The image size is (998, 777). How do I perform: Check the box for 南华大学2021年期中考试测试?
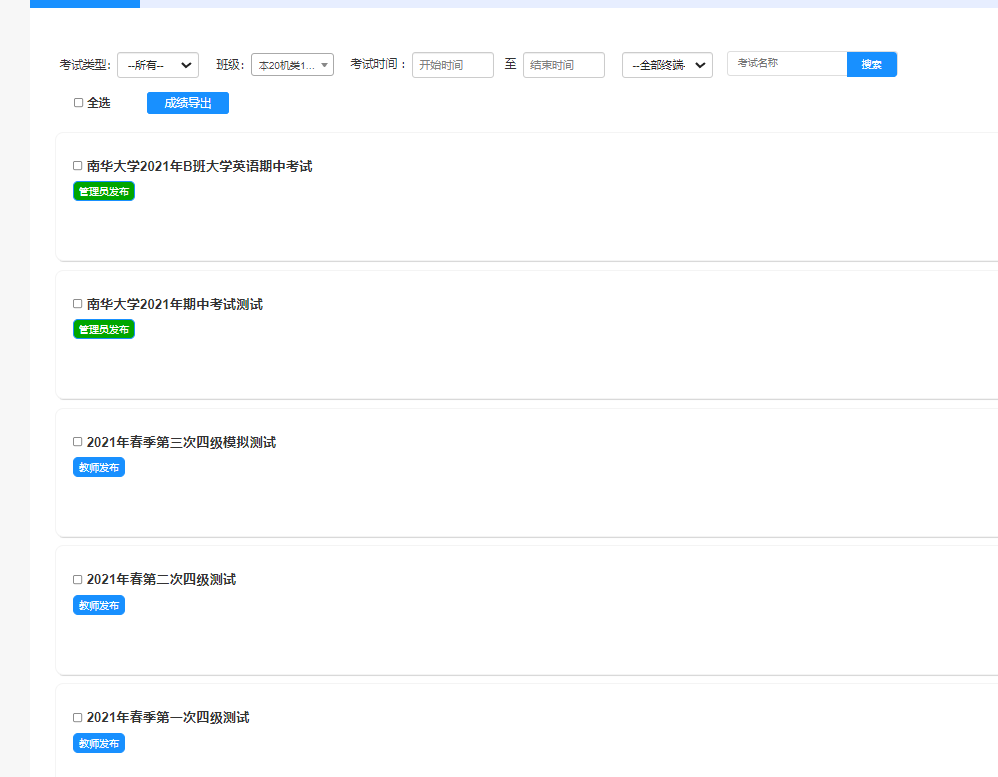78,304
